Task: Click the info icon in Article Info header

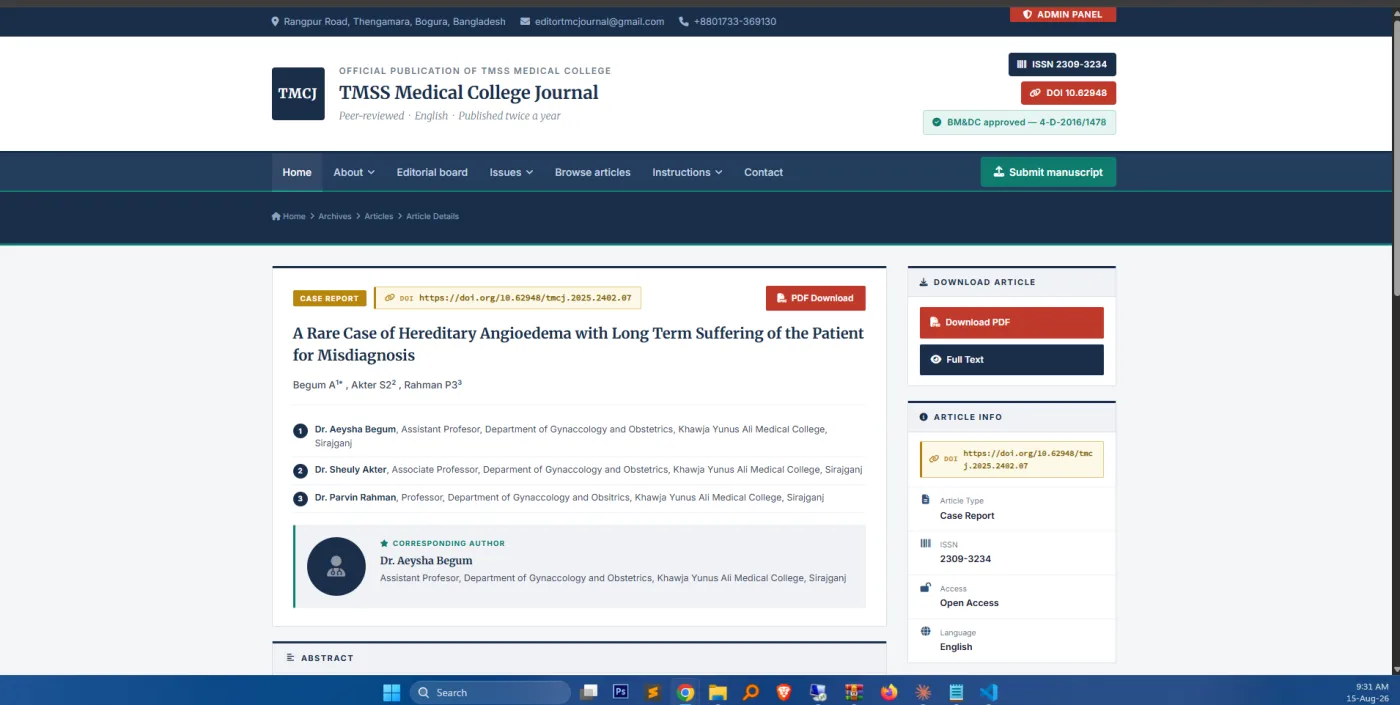Action: coord(924,417)
